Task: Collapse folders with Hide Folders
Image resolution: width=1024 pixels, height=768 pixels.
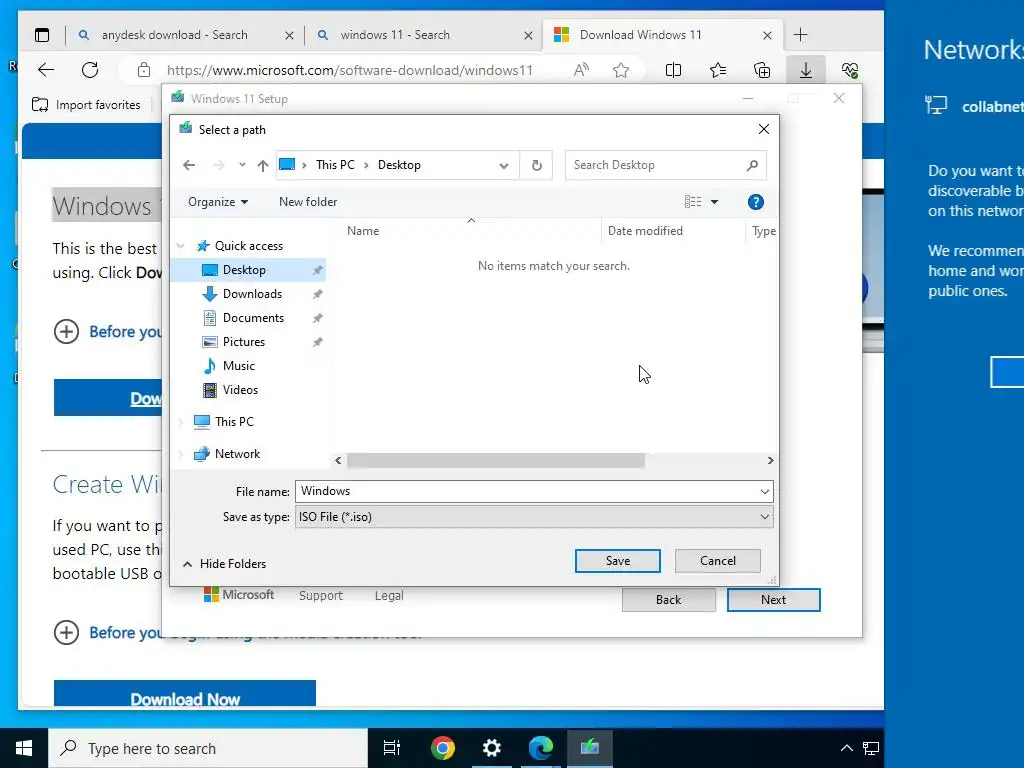Action: click(x=225, y=564)
